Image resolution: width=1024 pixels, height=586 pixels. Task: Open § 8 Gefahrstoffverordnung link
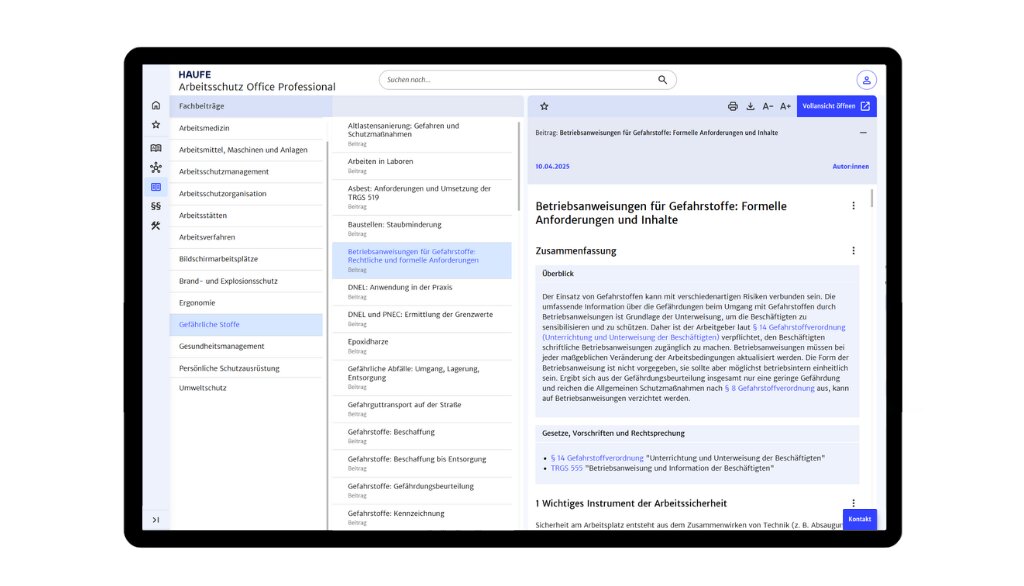pos(769,388)
